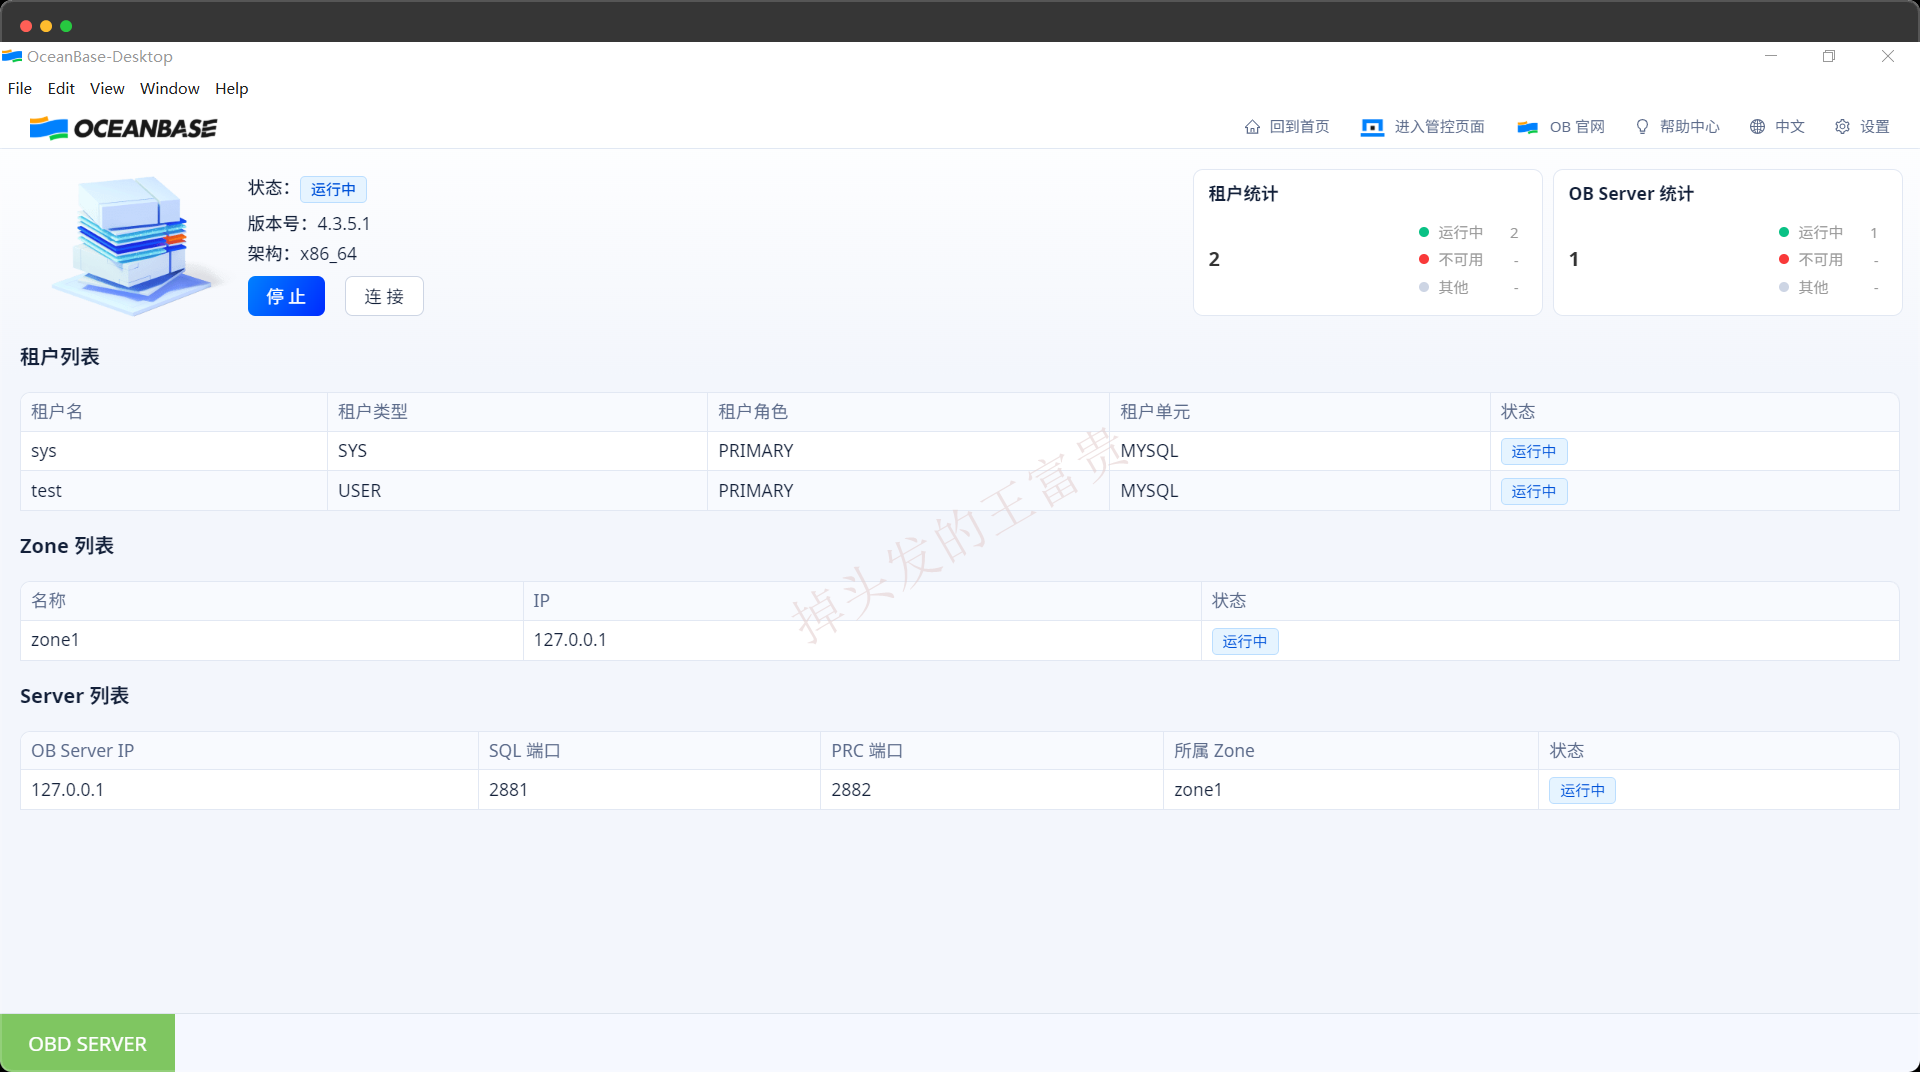Click 运行中 status tag in zone1 row
1920x1072 pixels.
(1245, 642)
